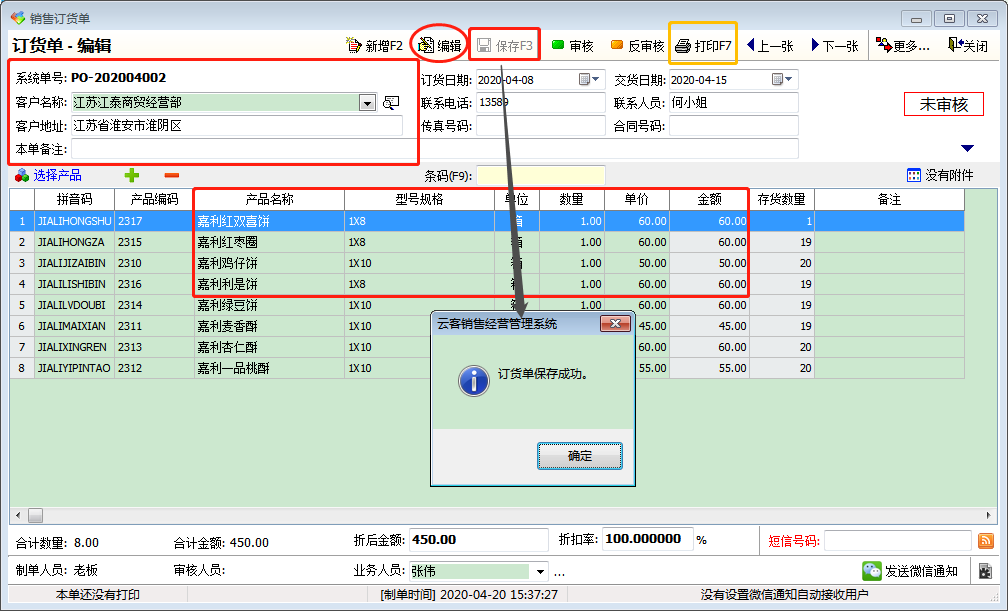Open the 业务人员 salesperson dropdown
Image resolution: width=1008 pixels, height=611 pixels.
pos(540,571)
